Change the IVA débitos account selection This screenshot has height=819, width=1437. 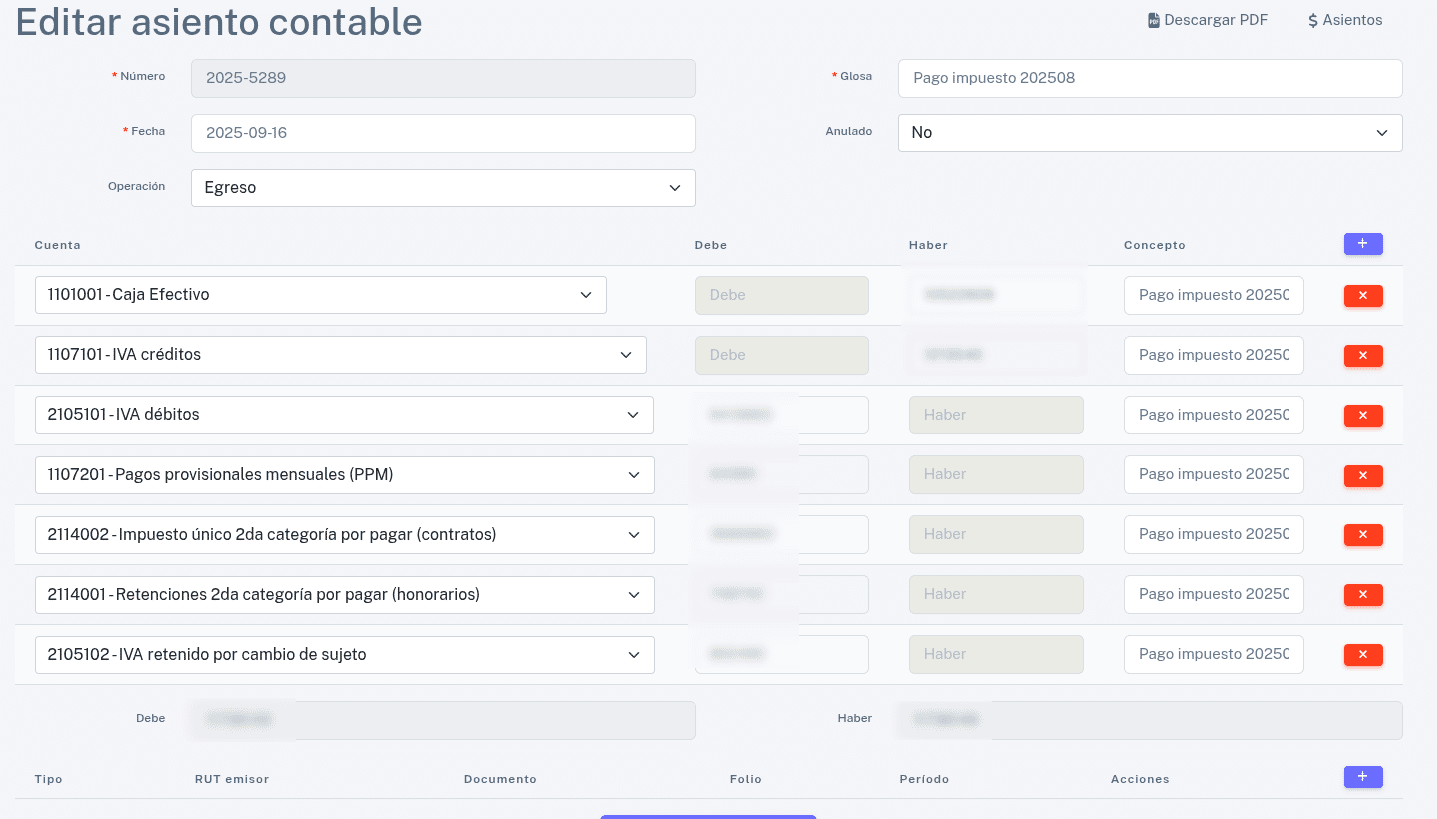coord(343,415)
